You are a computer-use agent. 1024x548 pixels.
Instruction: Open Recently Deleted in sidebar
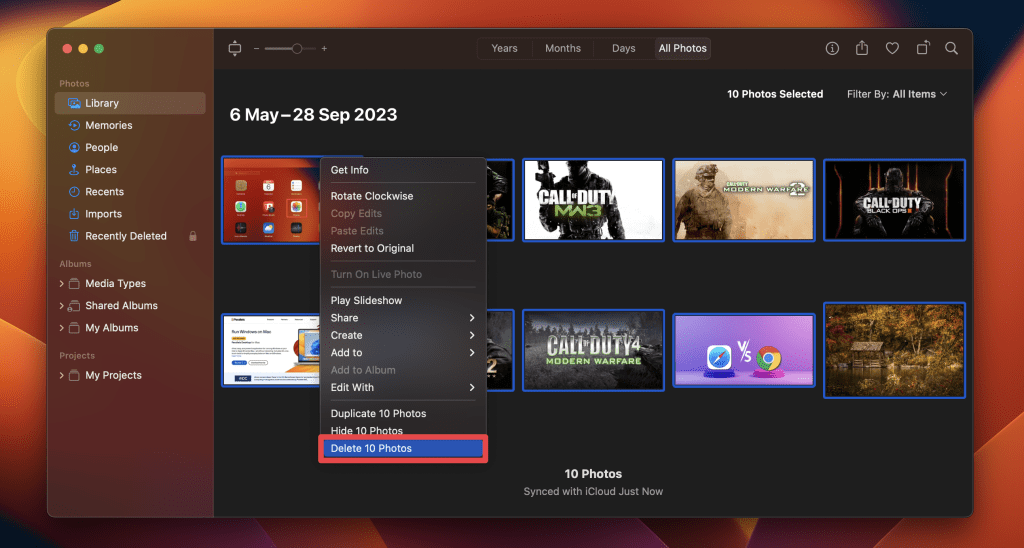pos(125,236)
